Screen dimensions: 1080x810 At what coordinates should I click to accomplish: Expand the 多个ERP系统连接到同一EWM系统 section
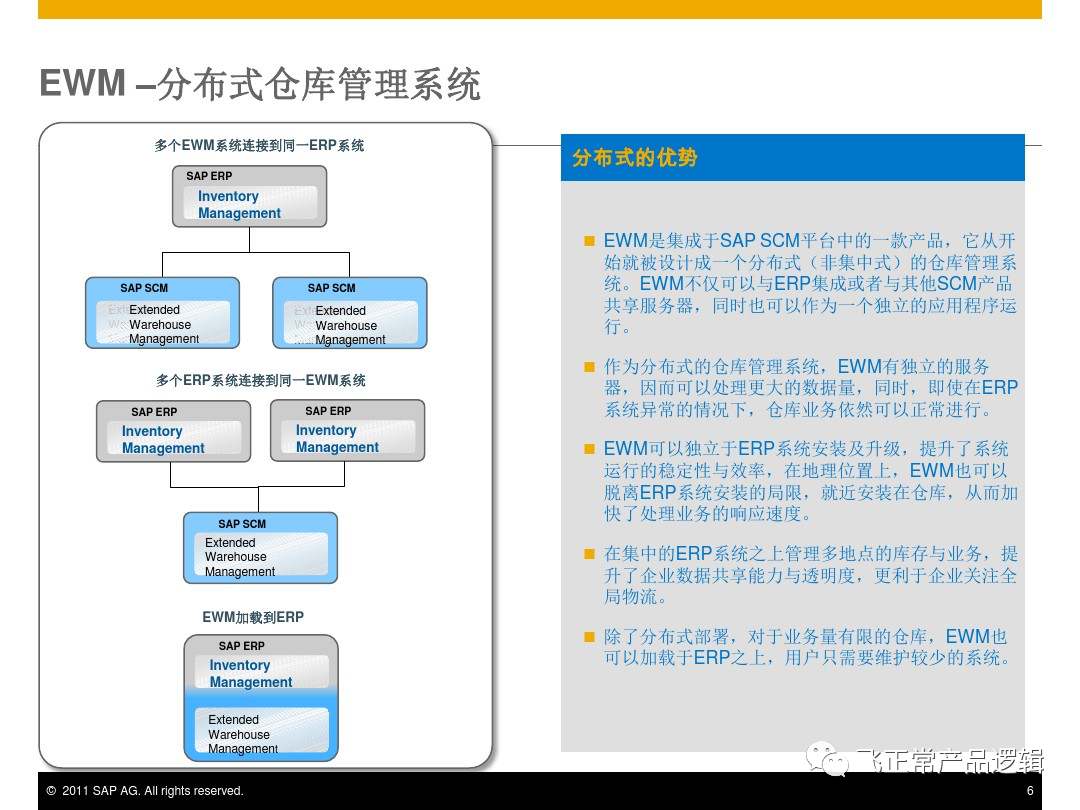tap(261, 380)
